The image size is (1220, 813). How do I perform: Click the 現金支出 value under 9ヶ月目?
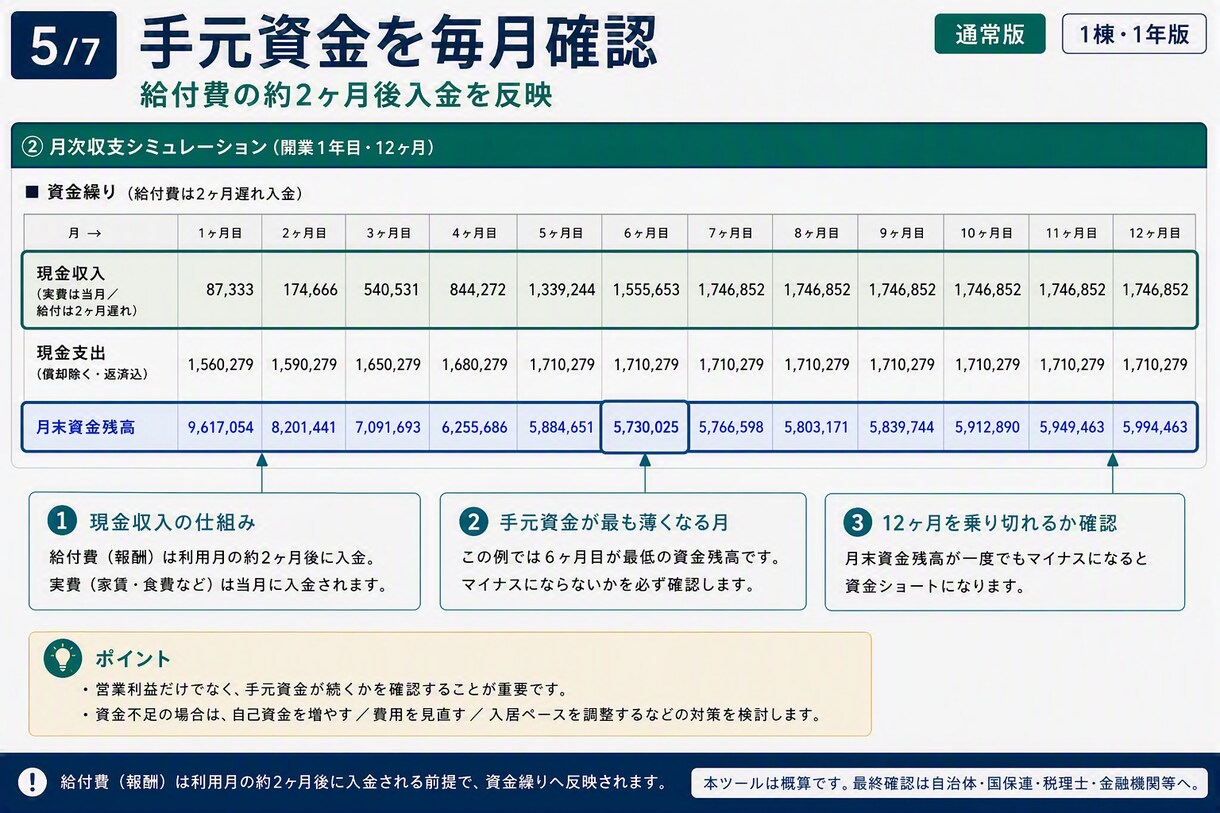901,365
